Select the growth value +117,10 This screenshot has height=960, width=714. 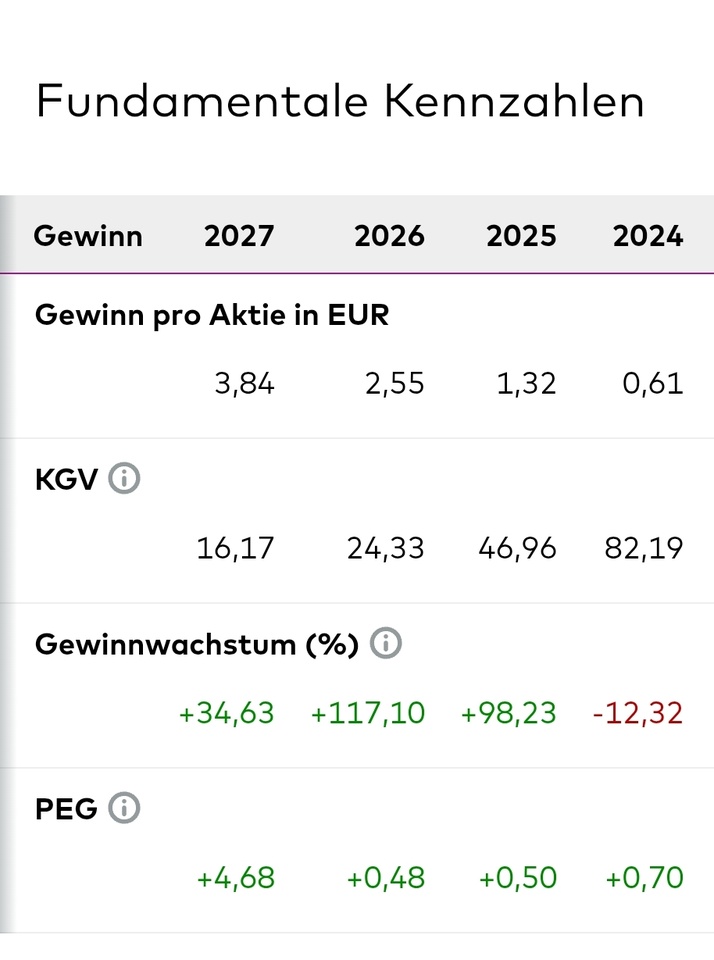[x=368, y=713]
